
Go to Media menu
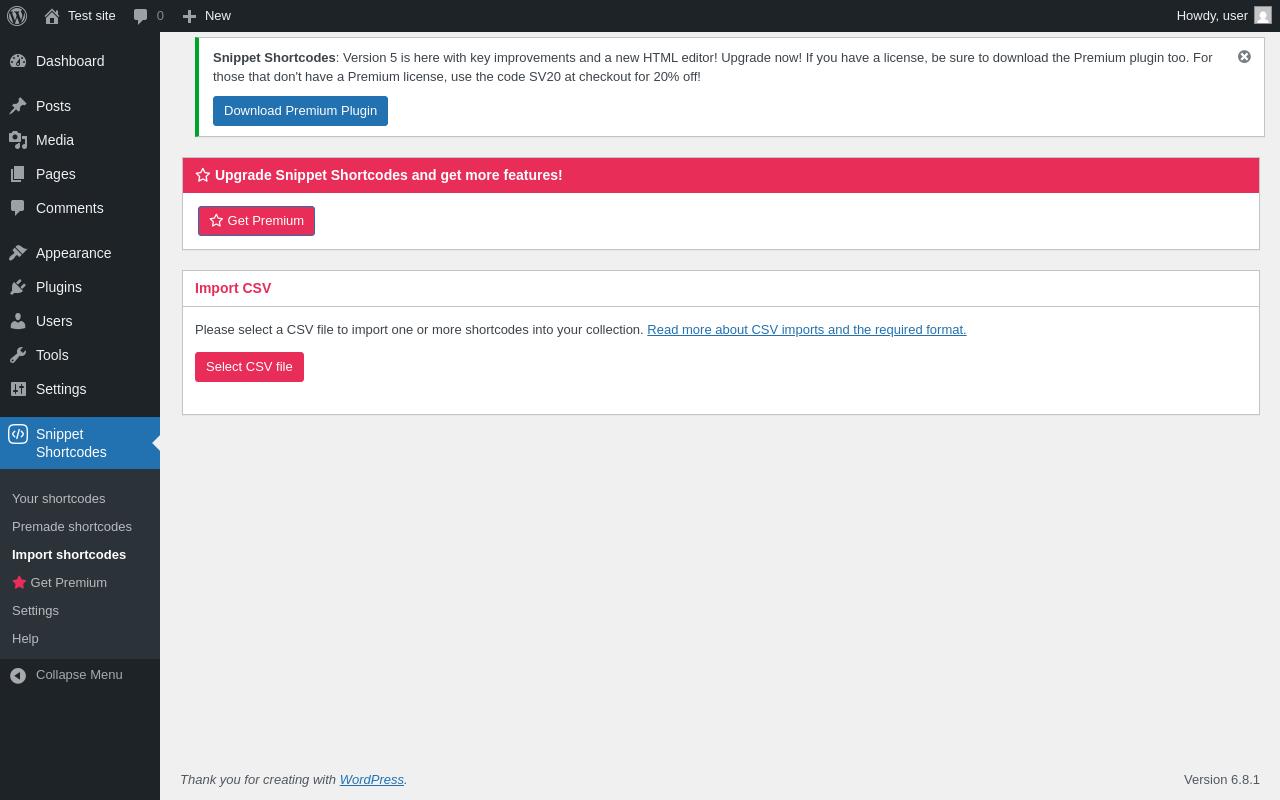(x=55, y=140)
